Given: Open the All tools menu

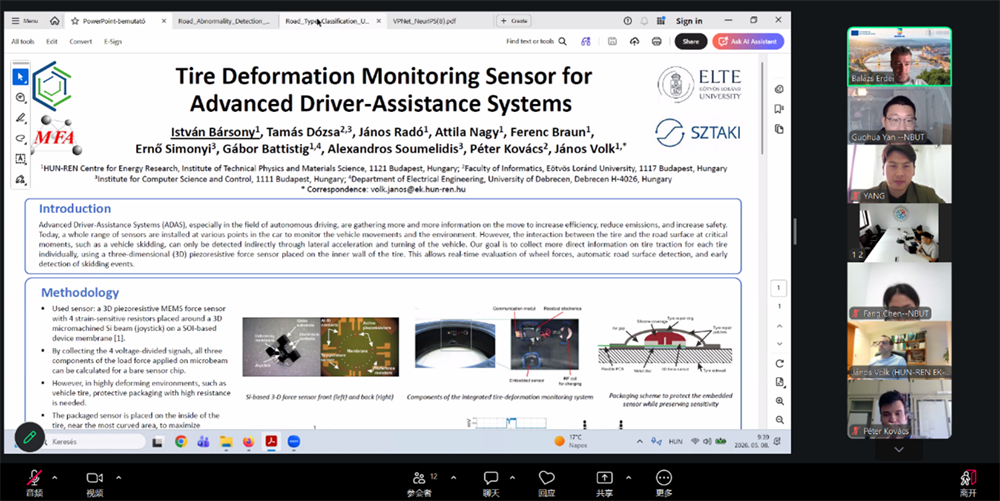Looking at the screenshot, I should pos(23,41).
